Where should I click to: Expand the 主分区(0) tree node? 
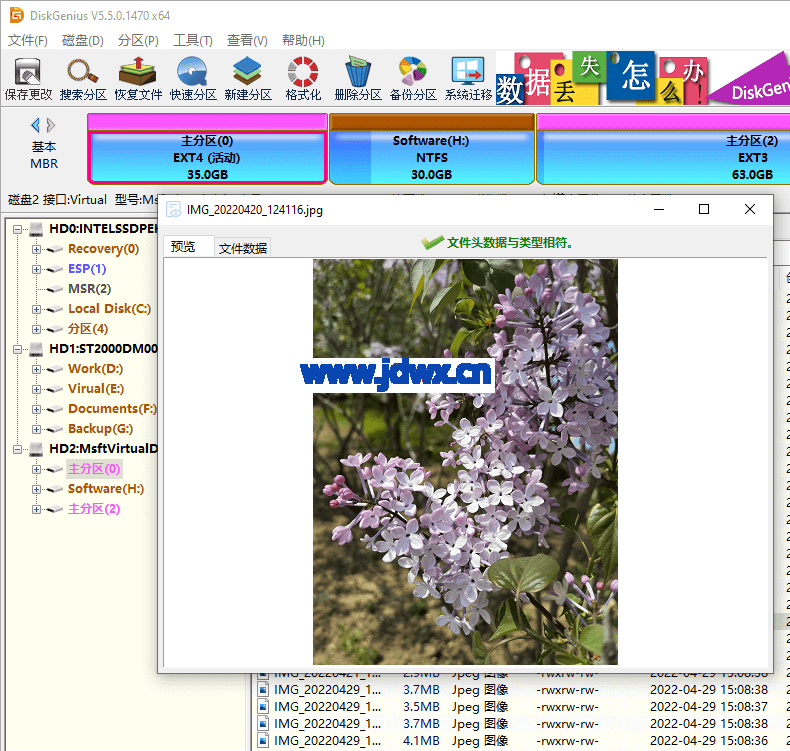tap(36, 469)
